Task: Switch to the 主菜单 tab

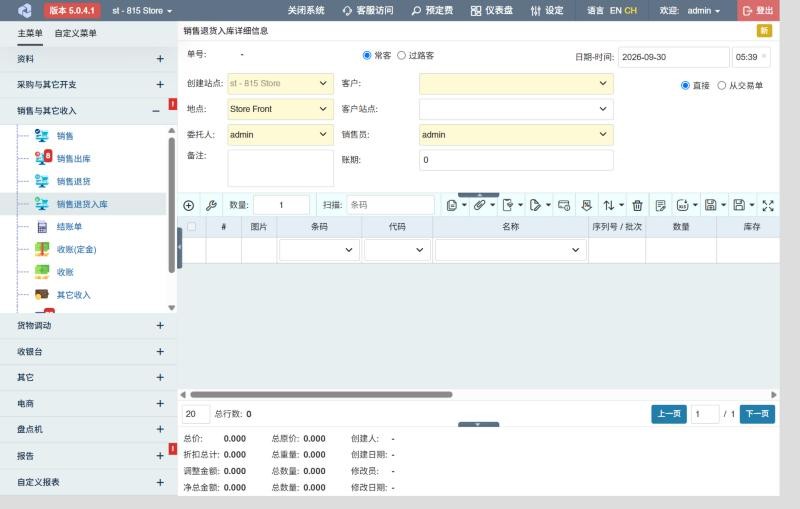Action: coord(30,33)
